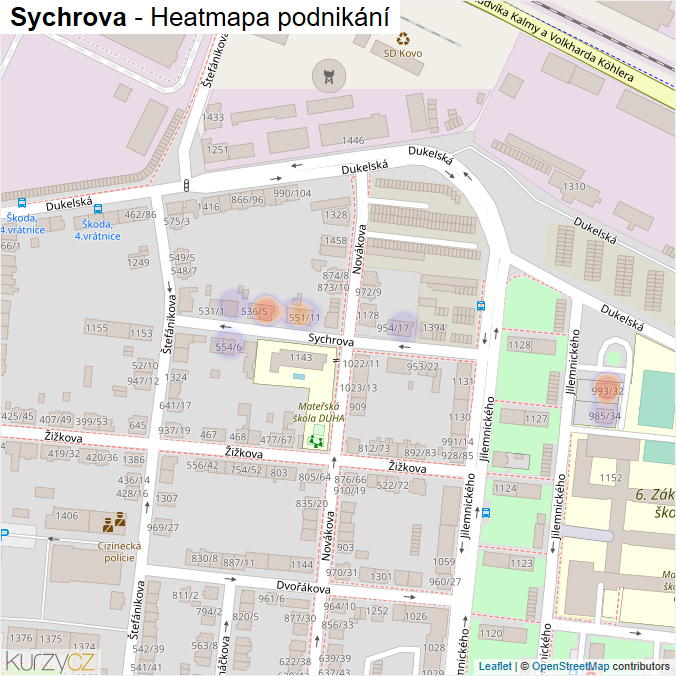Click building number 1251
Screen dimensions: 676x676
(x=217, y=150)
